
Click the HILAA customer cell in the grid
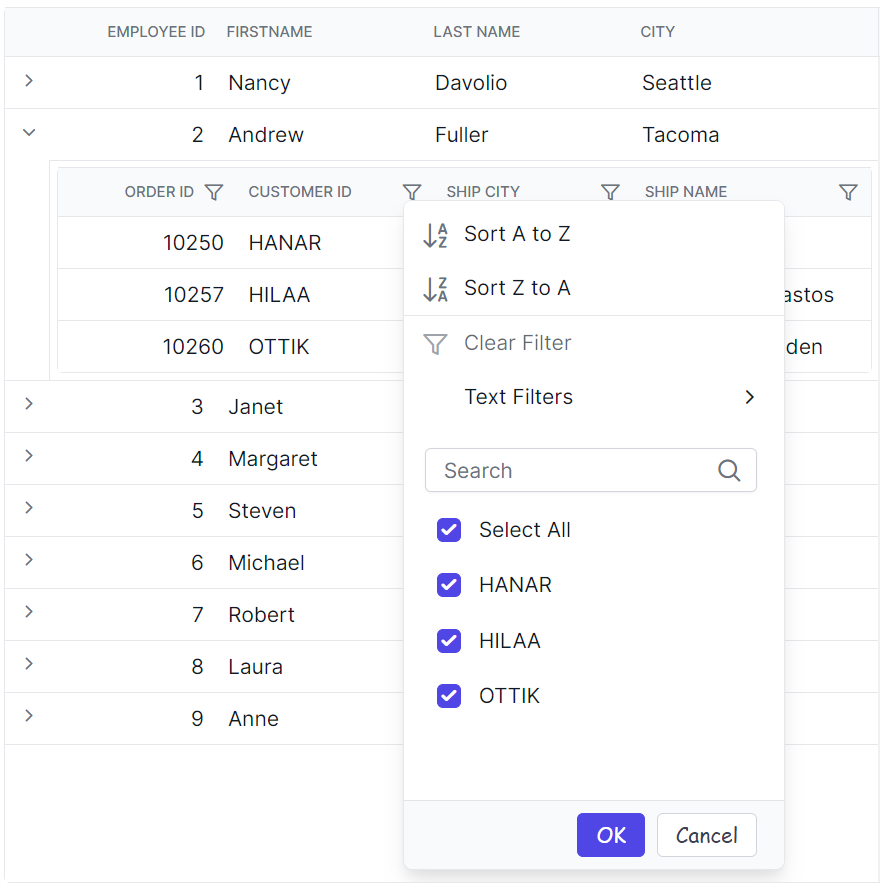[x=279, y=295]
